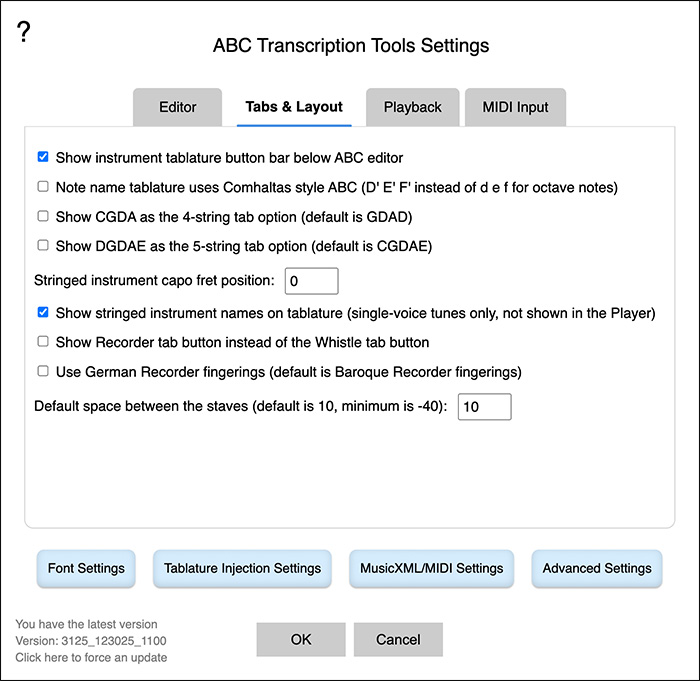Screen dimensions: 700x681
Task: Enable Recorder tab button instead of Whistle
Action: (43, 342)
